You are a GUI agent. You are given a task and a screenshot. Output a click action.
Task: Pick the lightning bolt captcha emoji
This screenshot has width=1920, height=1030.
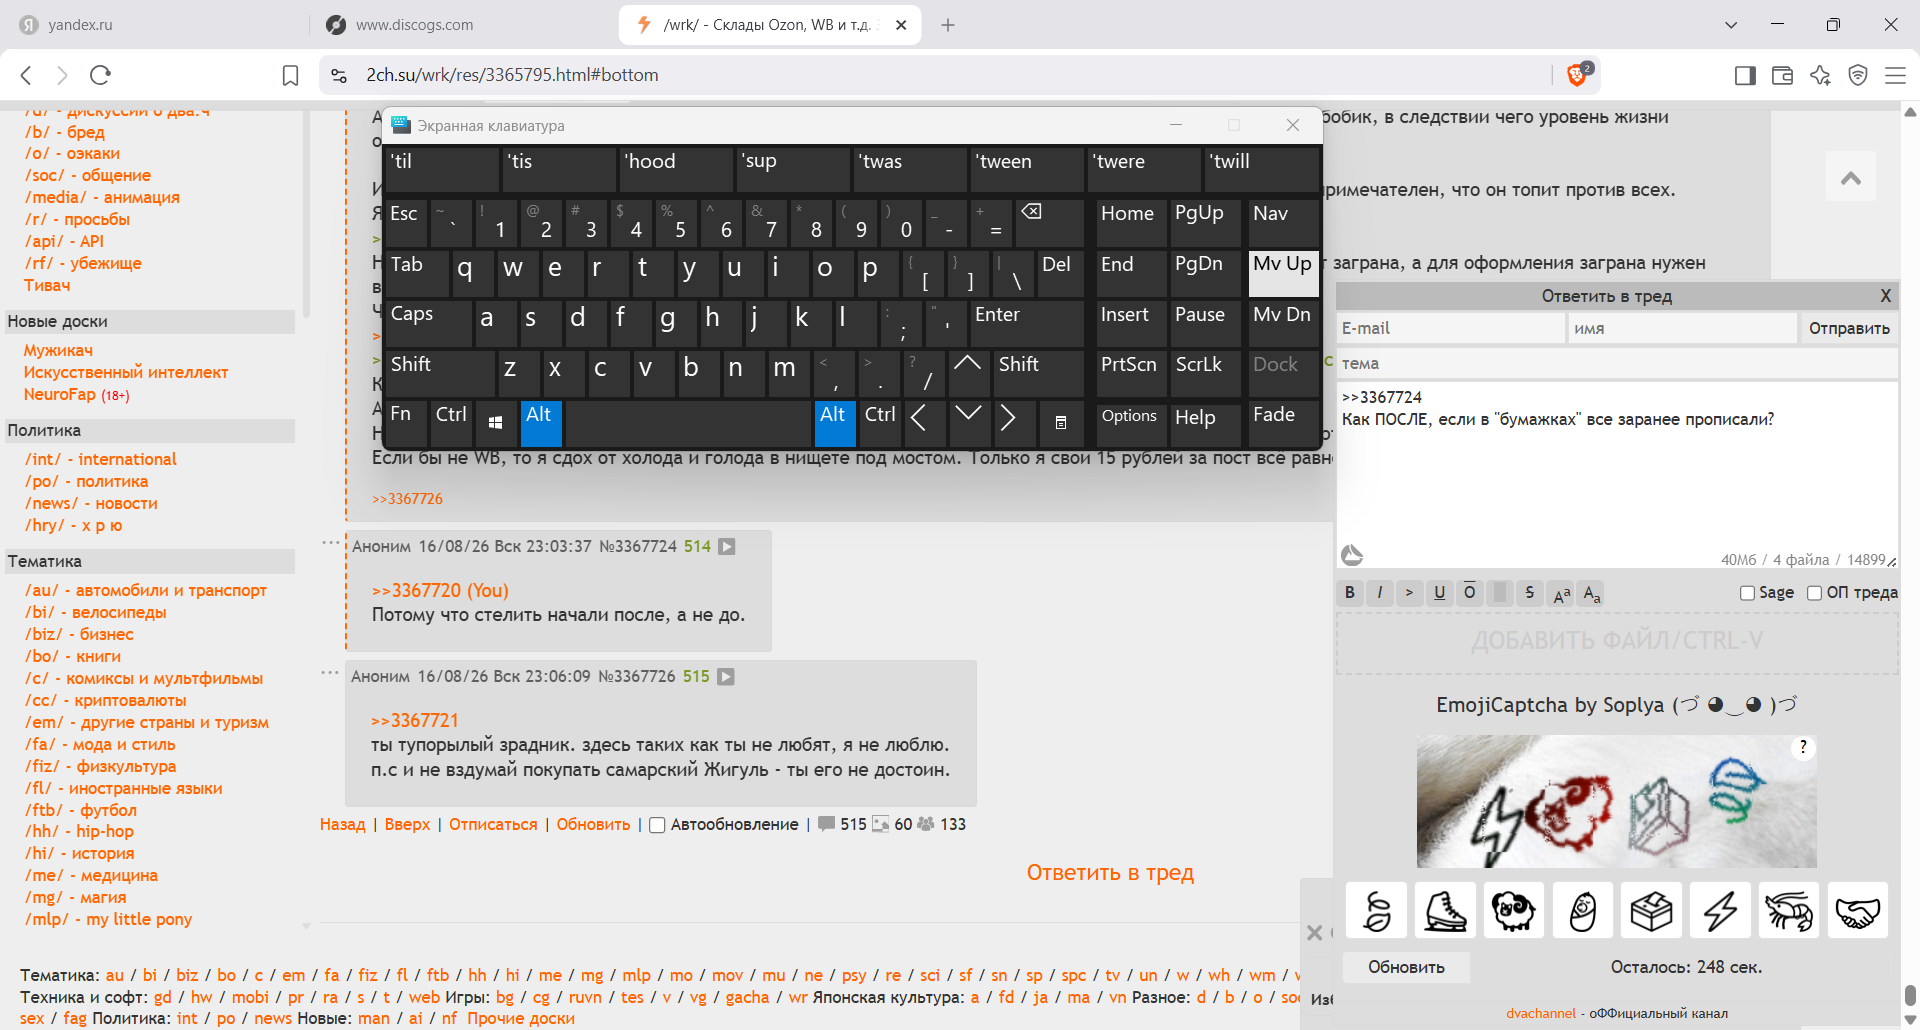pyautogui.click(x=1720, y=910)
